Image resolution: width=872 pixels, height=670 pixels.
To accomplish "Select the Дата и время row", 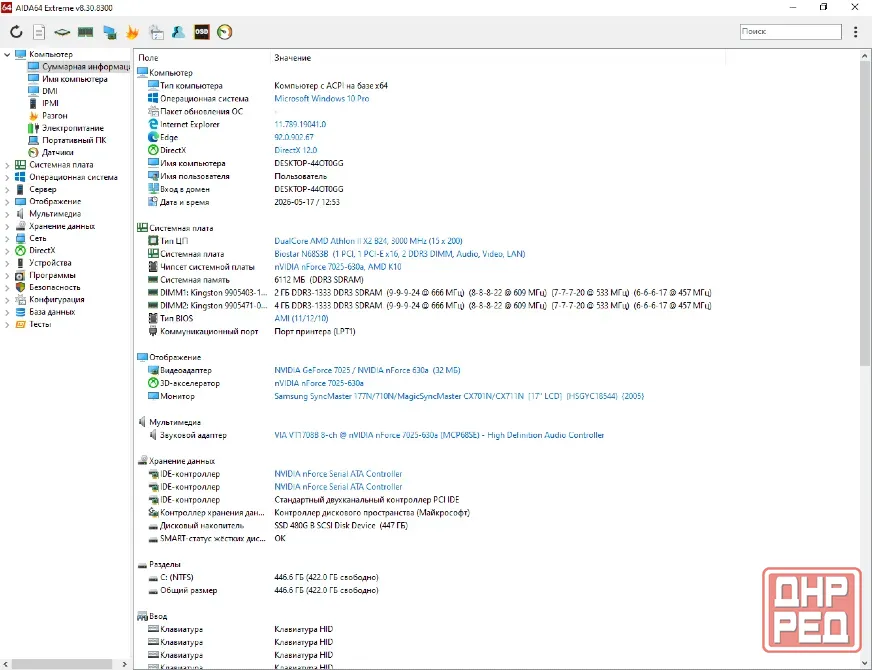I will pos(244,202).
